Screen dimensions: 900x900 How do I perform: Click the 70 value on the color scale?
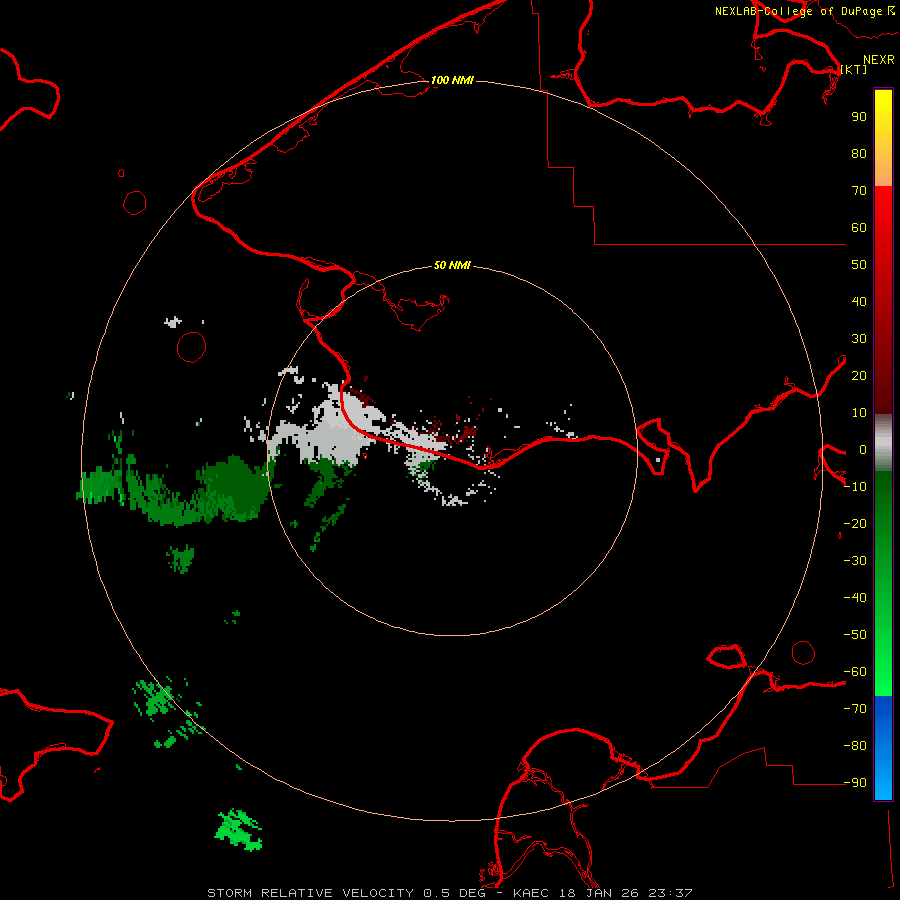(x=859, y=191)
